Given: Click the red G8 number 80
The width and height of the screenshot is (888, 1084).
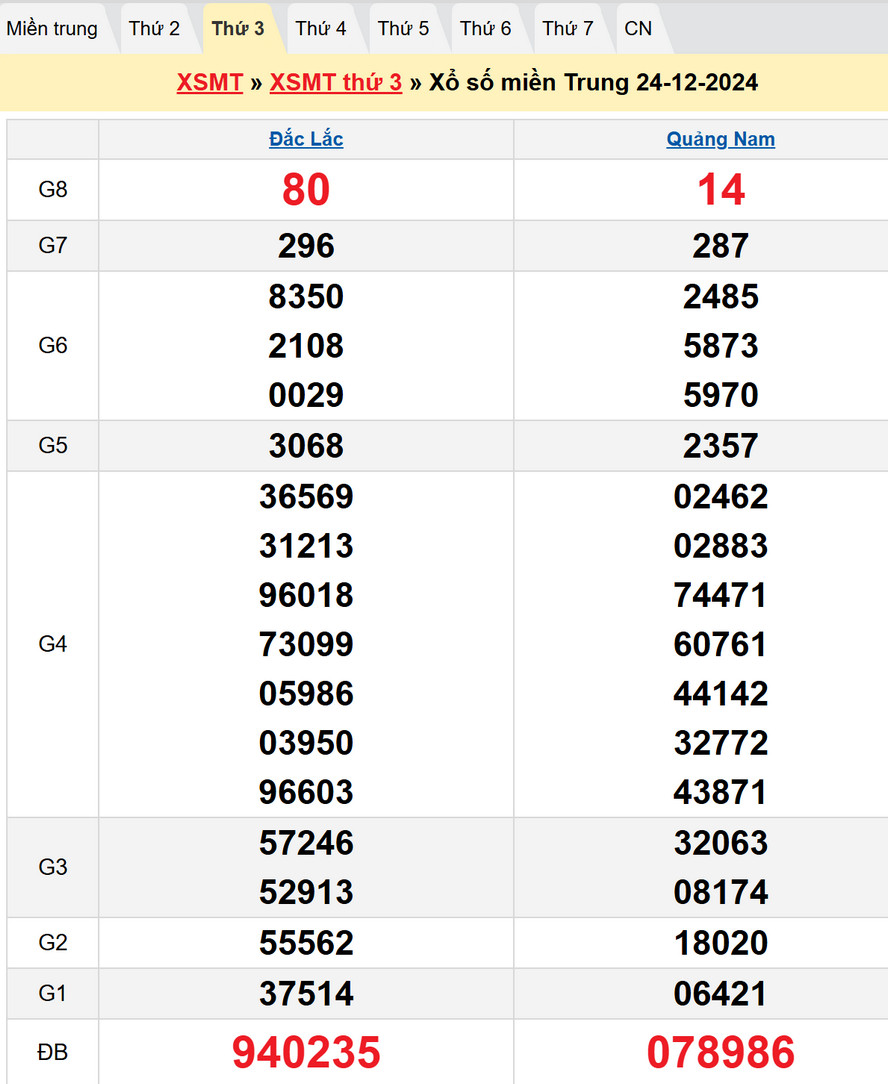Looking at the screenshot, I should tap(306, 189).
